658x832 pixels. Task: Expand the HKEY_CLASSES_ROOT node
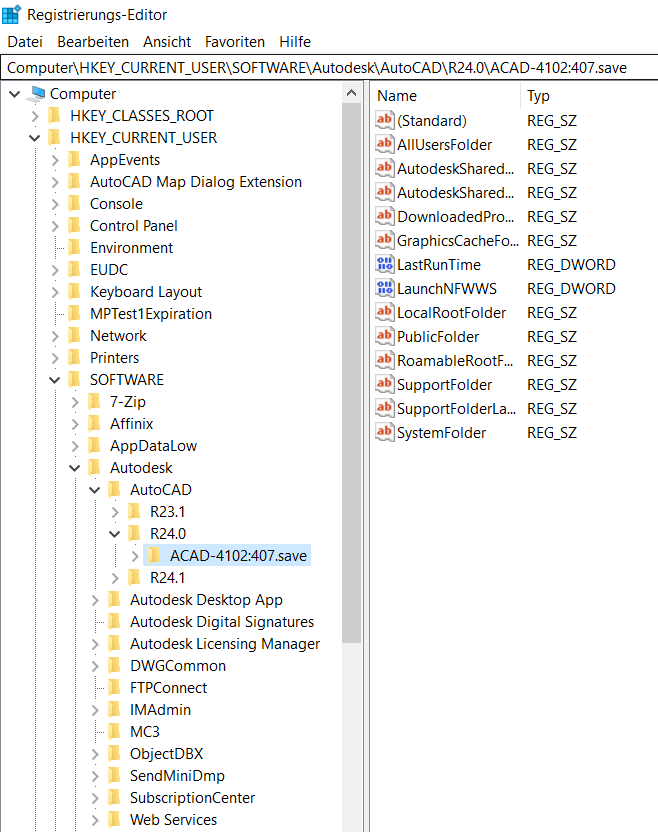[35, 116]
